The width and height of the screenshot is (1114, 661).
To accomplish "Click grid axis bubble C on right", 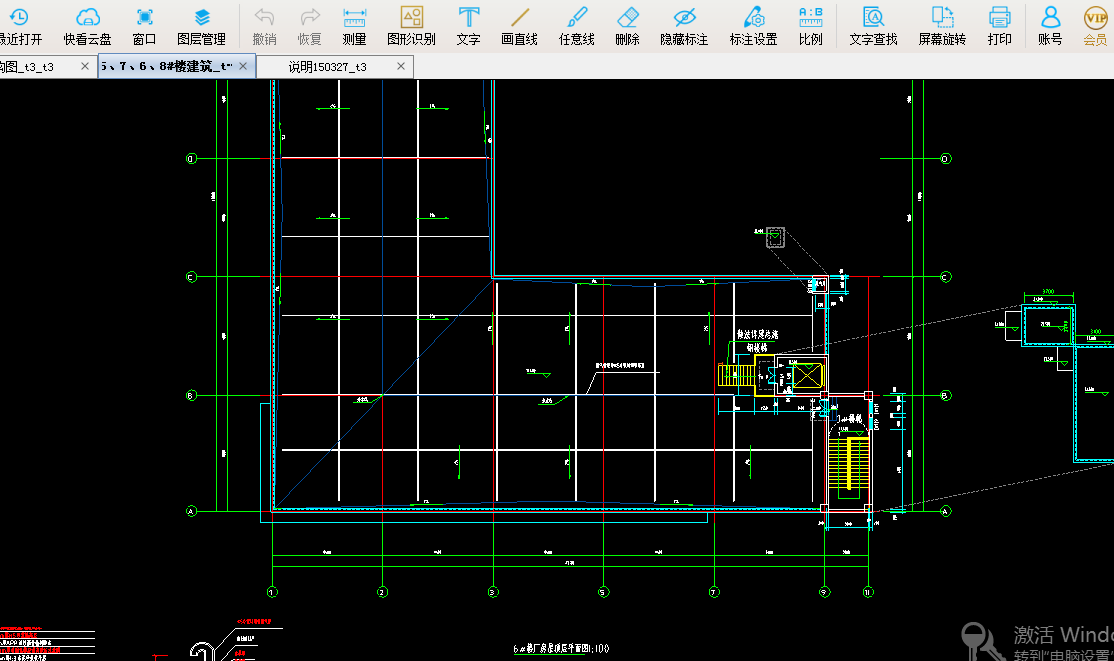I will click(x=946, y=277).
